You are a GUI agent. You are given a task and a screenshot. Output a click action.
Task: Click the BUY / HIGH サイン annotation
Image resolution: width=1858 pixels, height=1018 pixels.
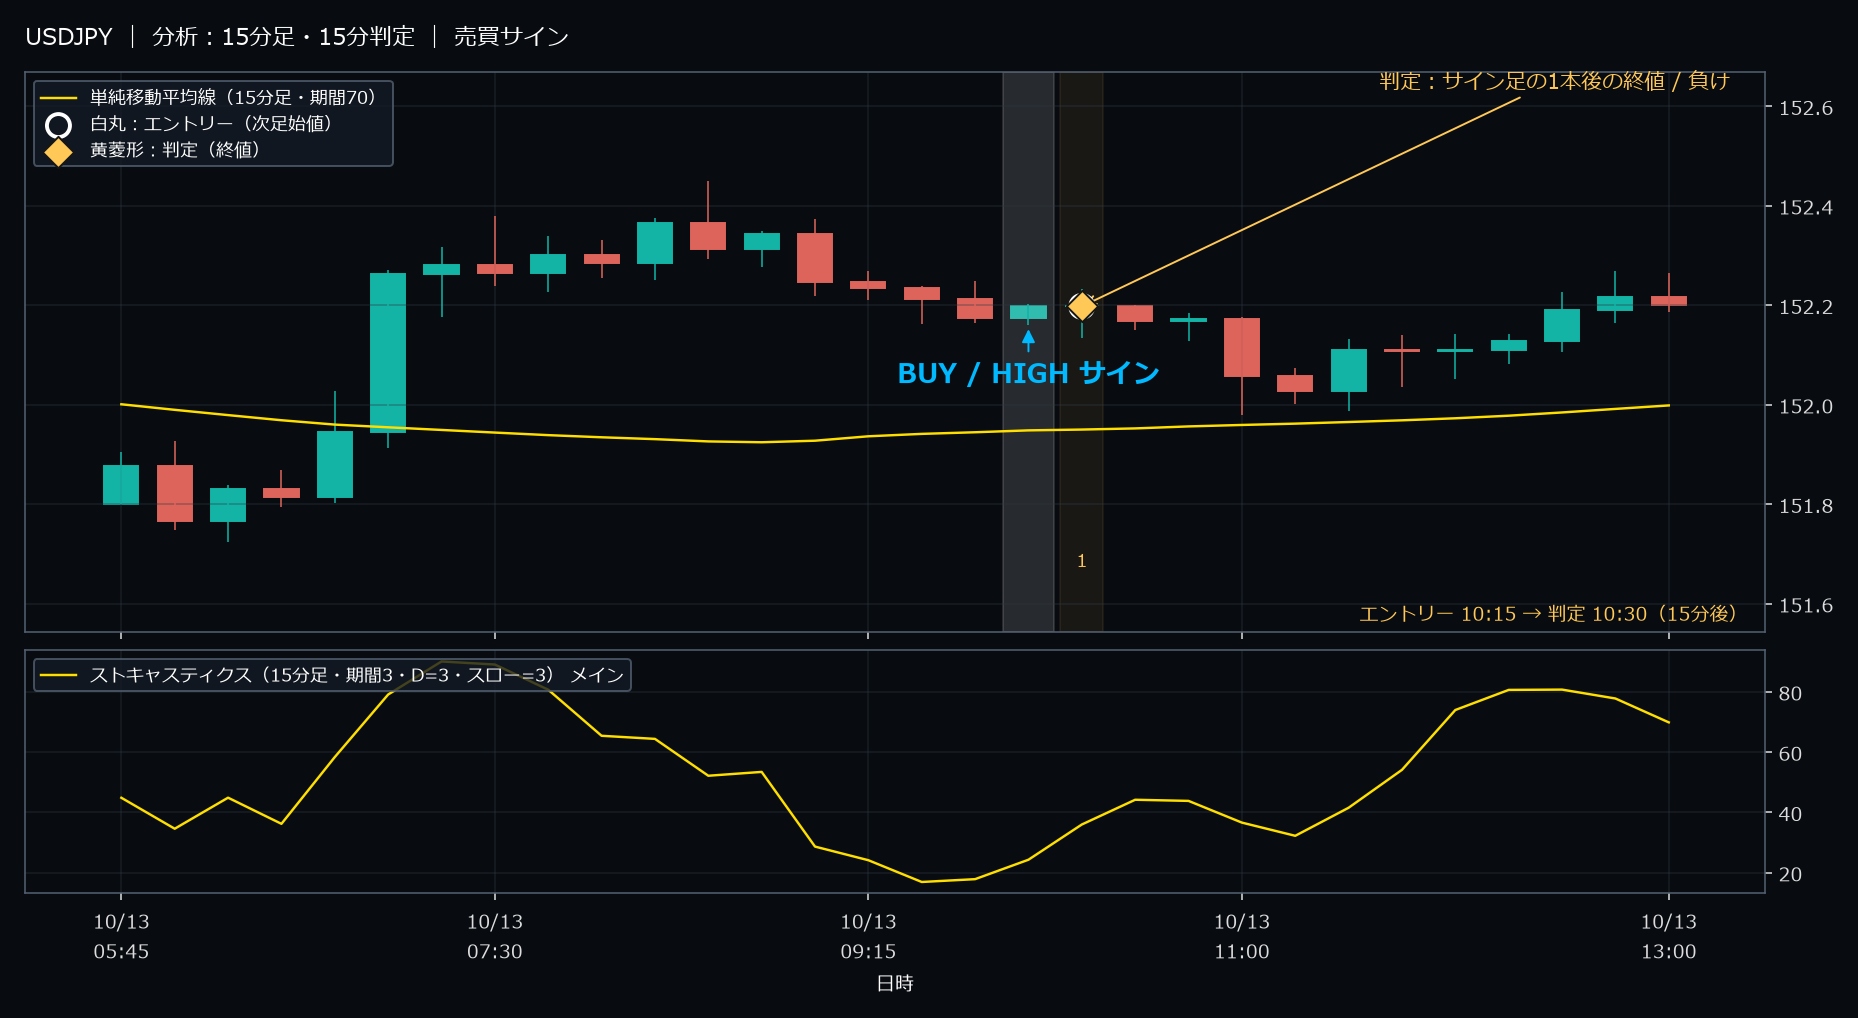pos(1028,374)
